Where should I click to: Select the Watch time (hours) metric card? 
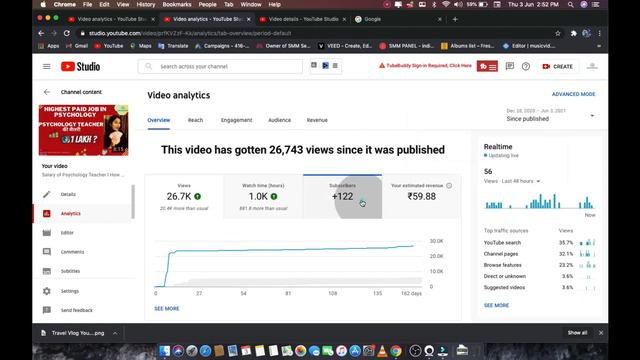[263, 197]
